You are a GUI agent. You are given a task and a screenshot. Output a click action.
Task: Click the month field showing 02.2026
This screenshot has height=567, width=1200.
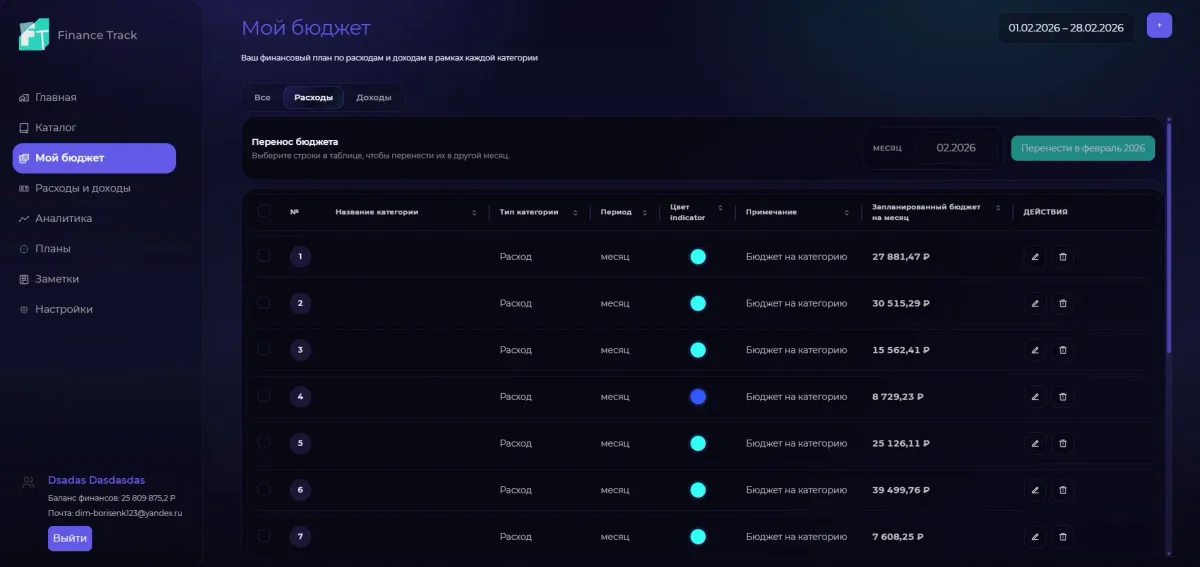[x=956, y=148]
